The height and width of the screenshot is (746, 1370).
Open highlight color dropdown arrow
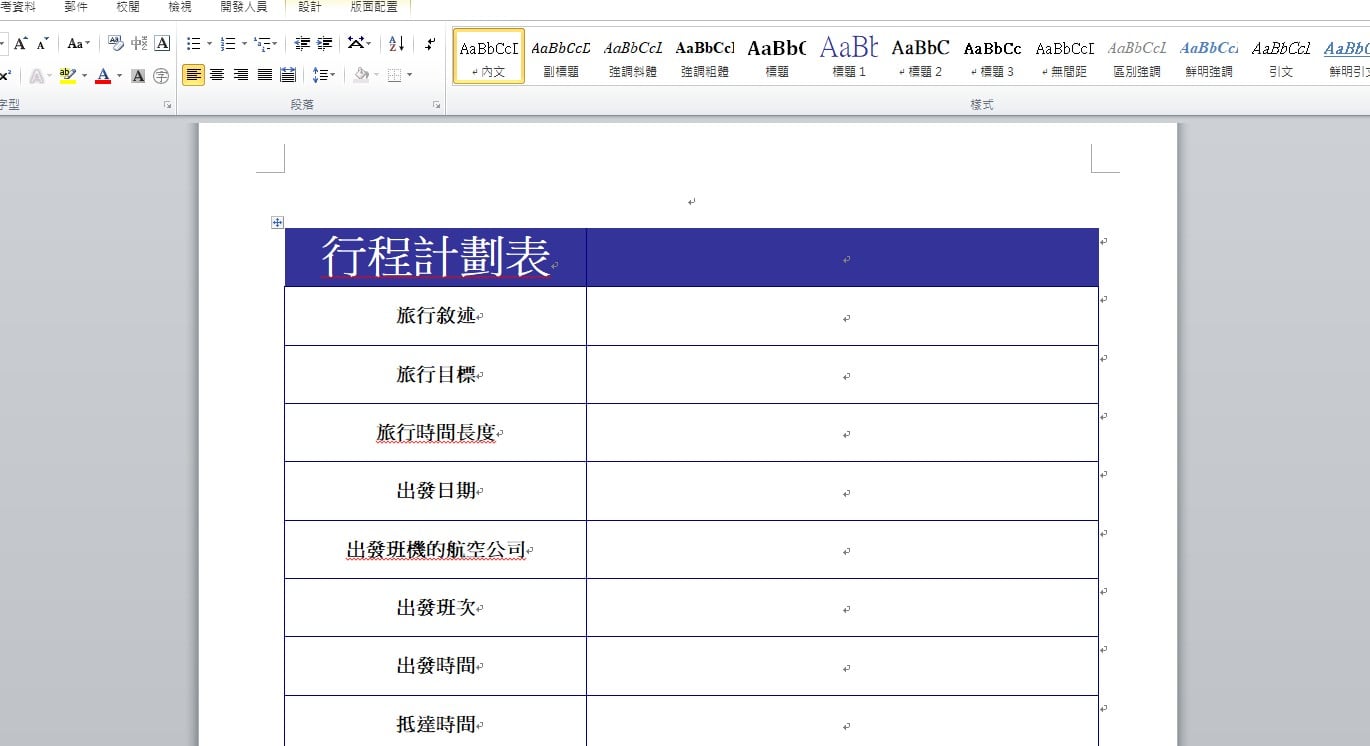point(84,75)
